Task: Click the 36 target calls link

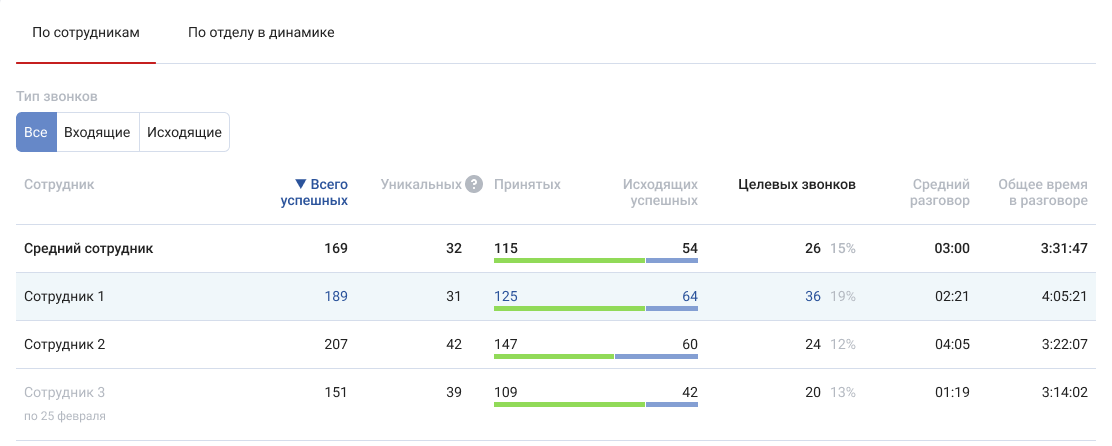Action: pos(812,296)
